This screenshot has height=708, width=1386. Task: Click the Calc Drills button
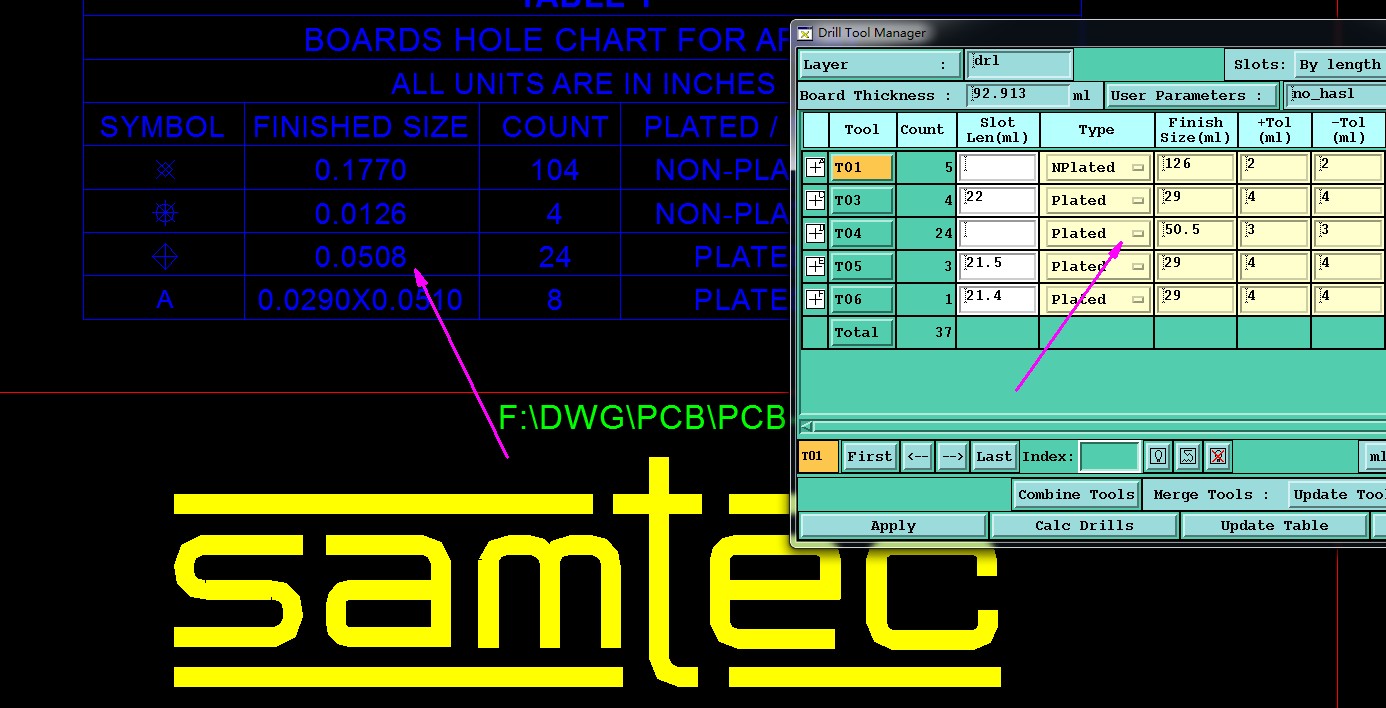[1084, 525]
